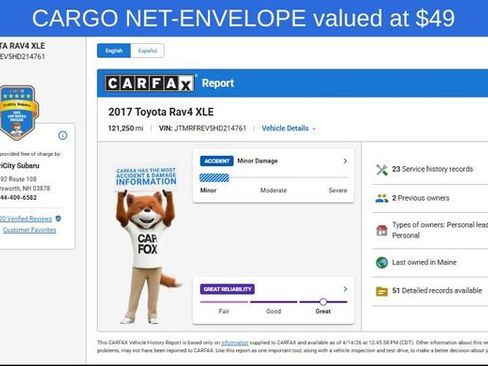
Task: Click the CARFAX logo in report header
Action: pos(149,83)
